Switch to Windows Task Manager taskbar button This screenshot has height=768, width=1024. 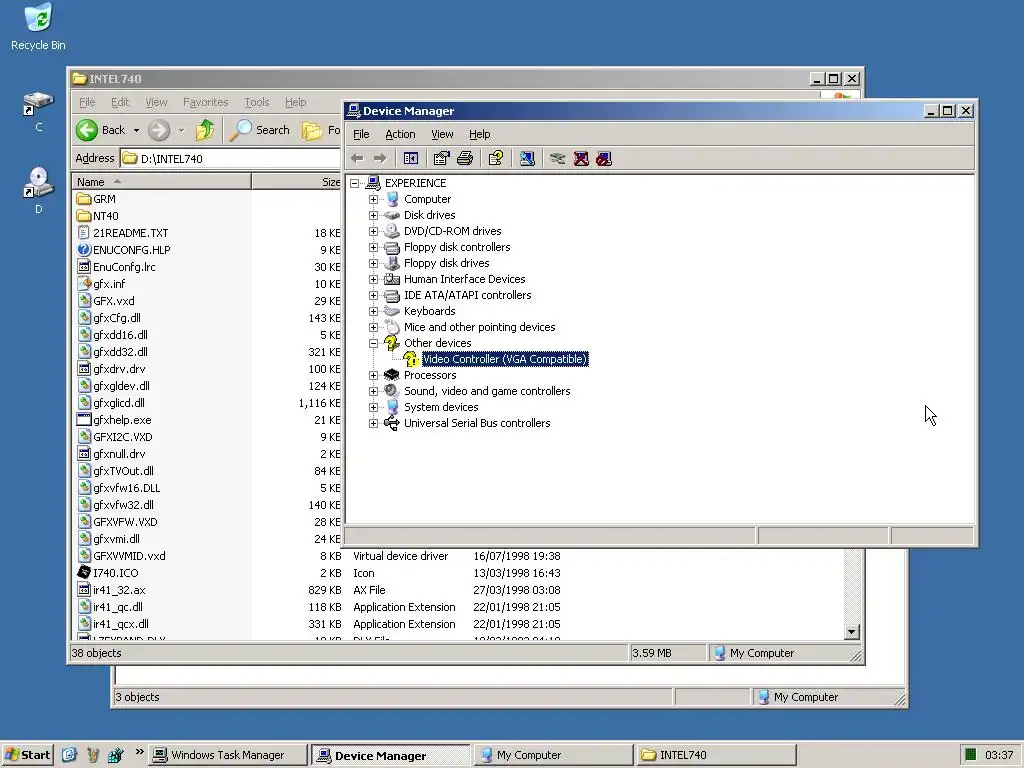pos(227,755)
